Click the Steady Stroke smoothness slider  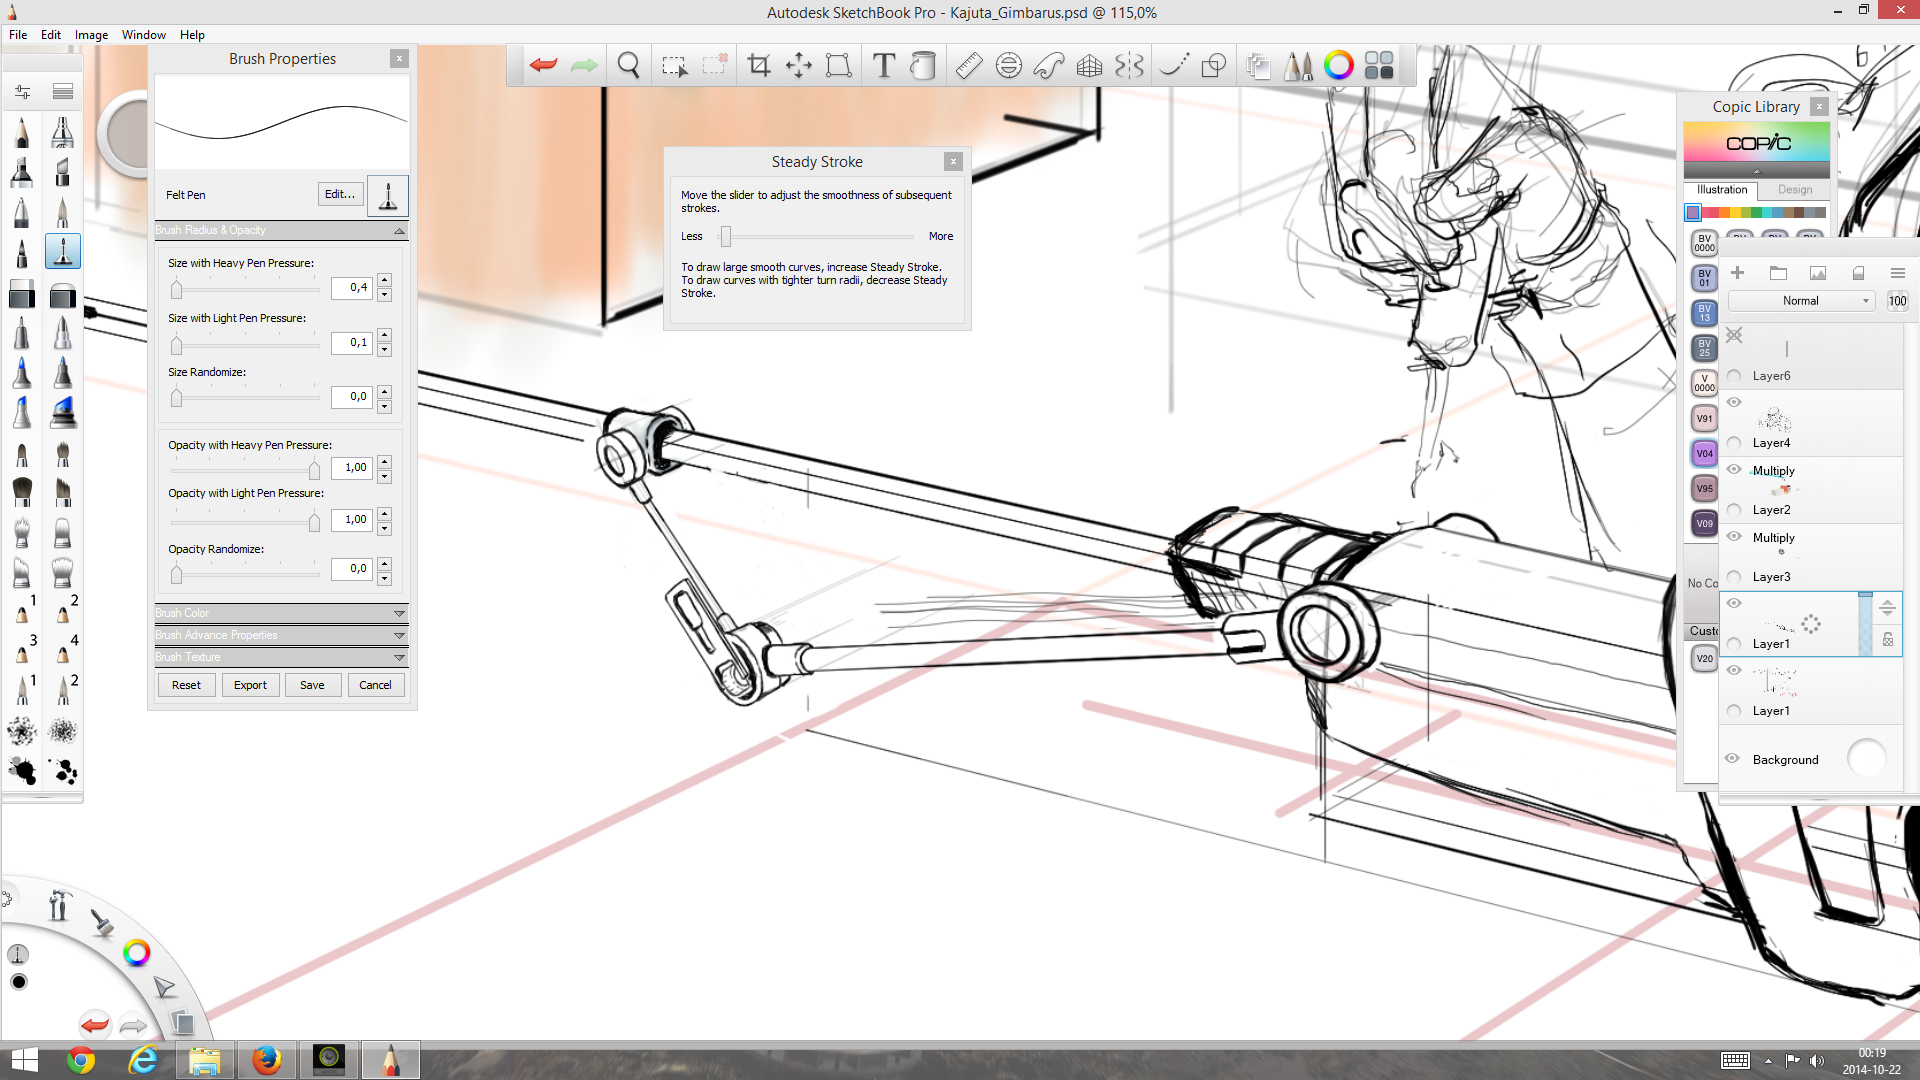(x=726, y=237)
